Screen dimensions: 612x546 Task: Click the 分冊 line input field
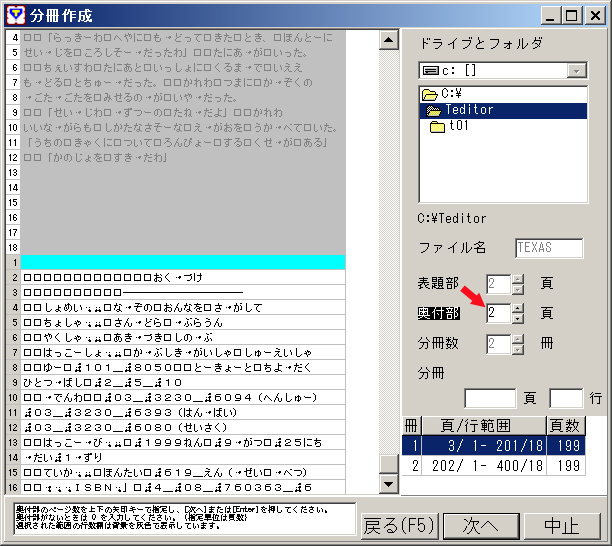tap(566, 399)
